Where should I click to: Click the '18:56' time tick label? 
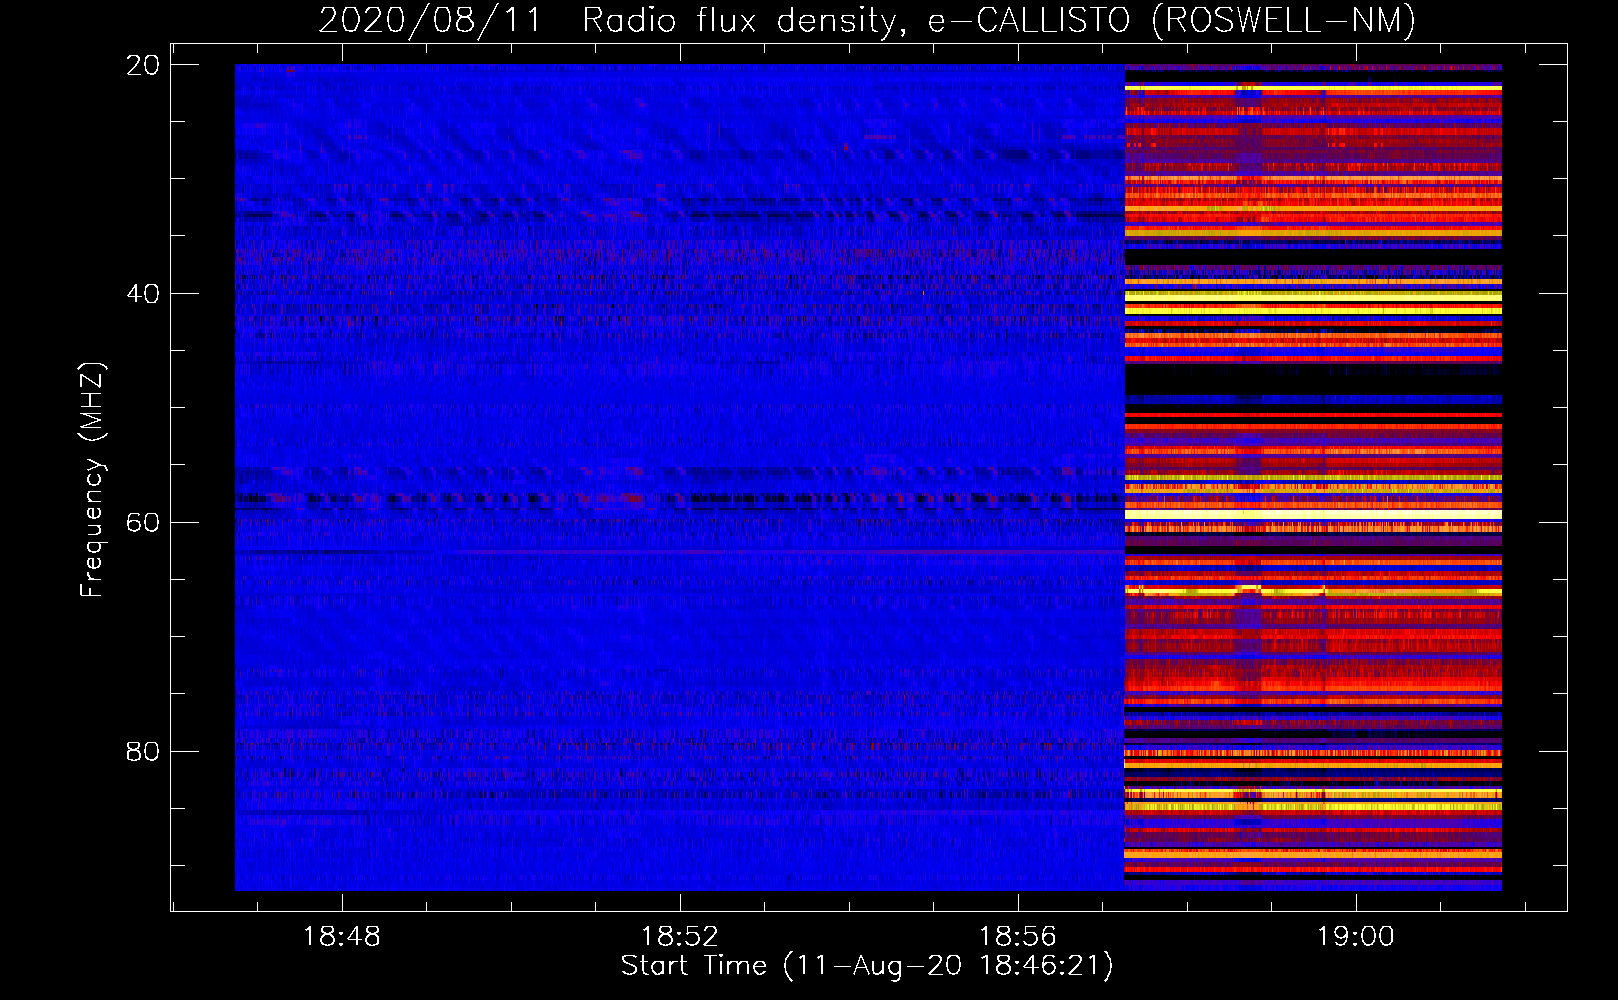tap(1018, 937)
